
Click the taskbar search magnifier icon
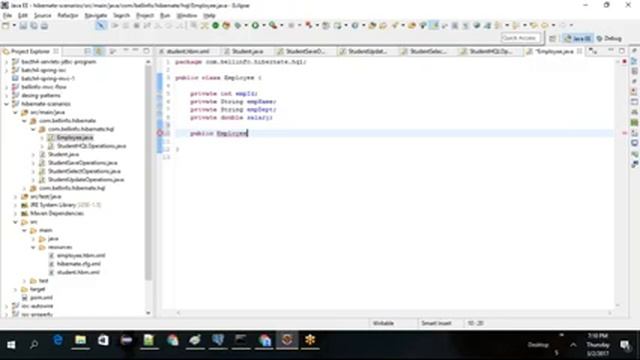point(34,345)
